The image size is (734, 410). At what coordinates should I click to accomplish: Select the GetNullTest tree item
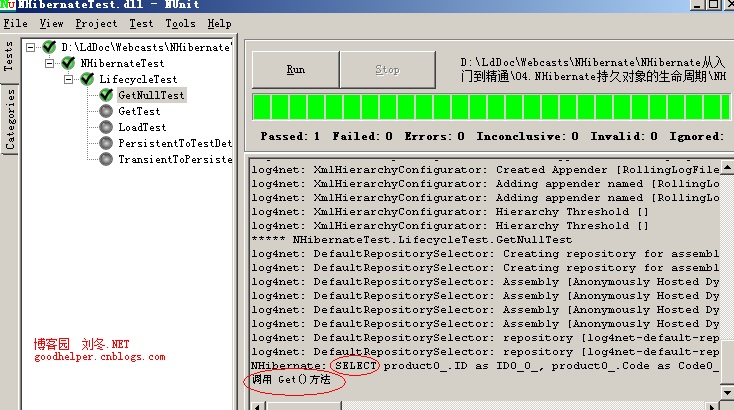[151, 95]
